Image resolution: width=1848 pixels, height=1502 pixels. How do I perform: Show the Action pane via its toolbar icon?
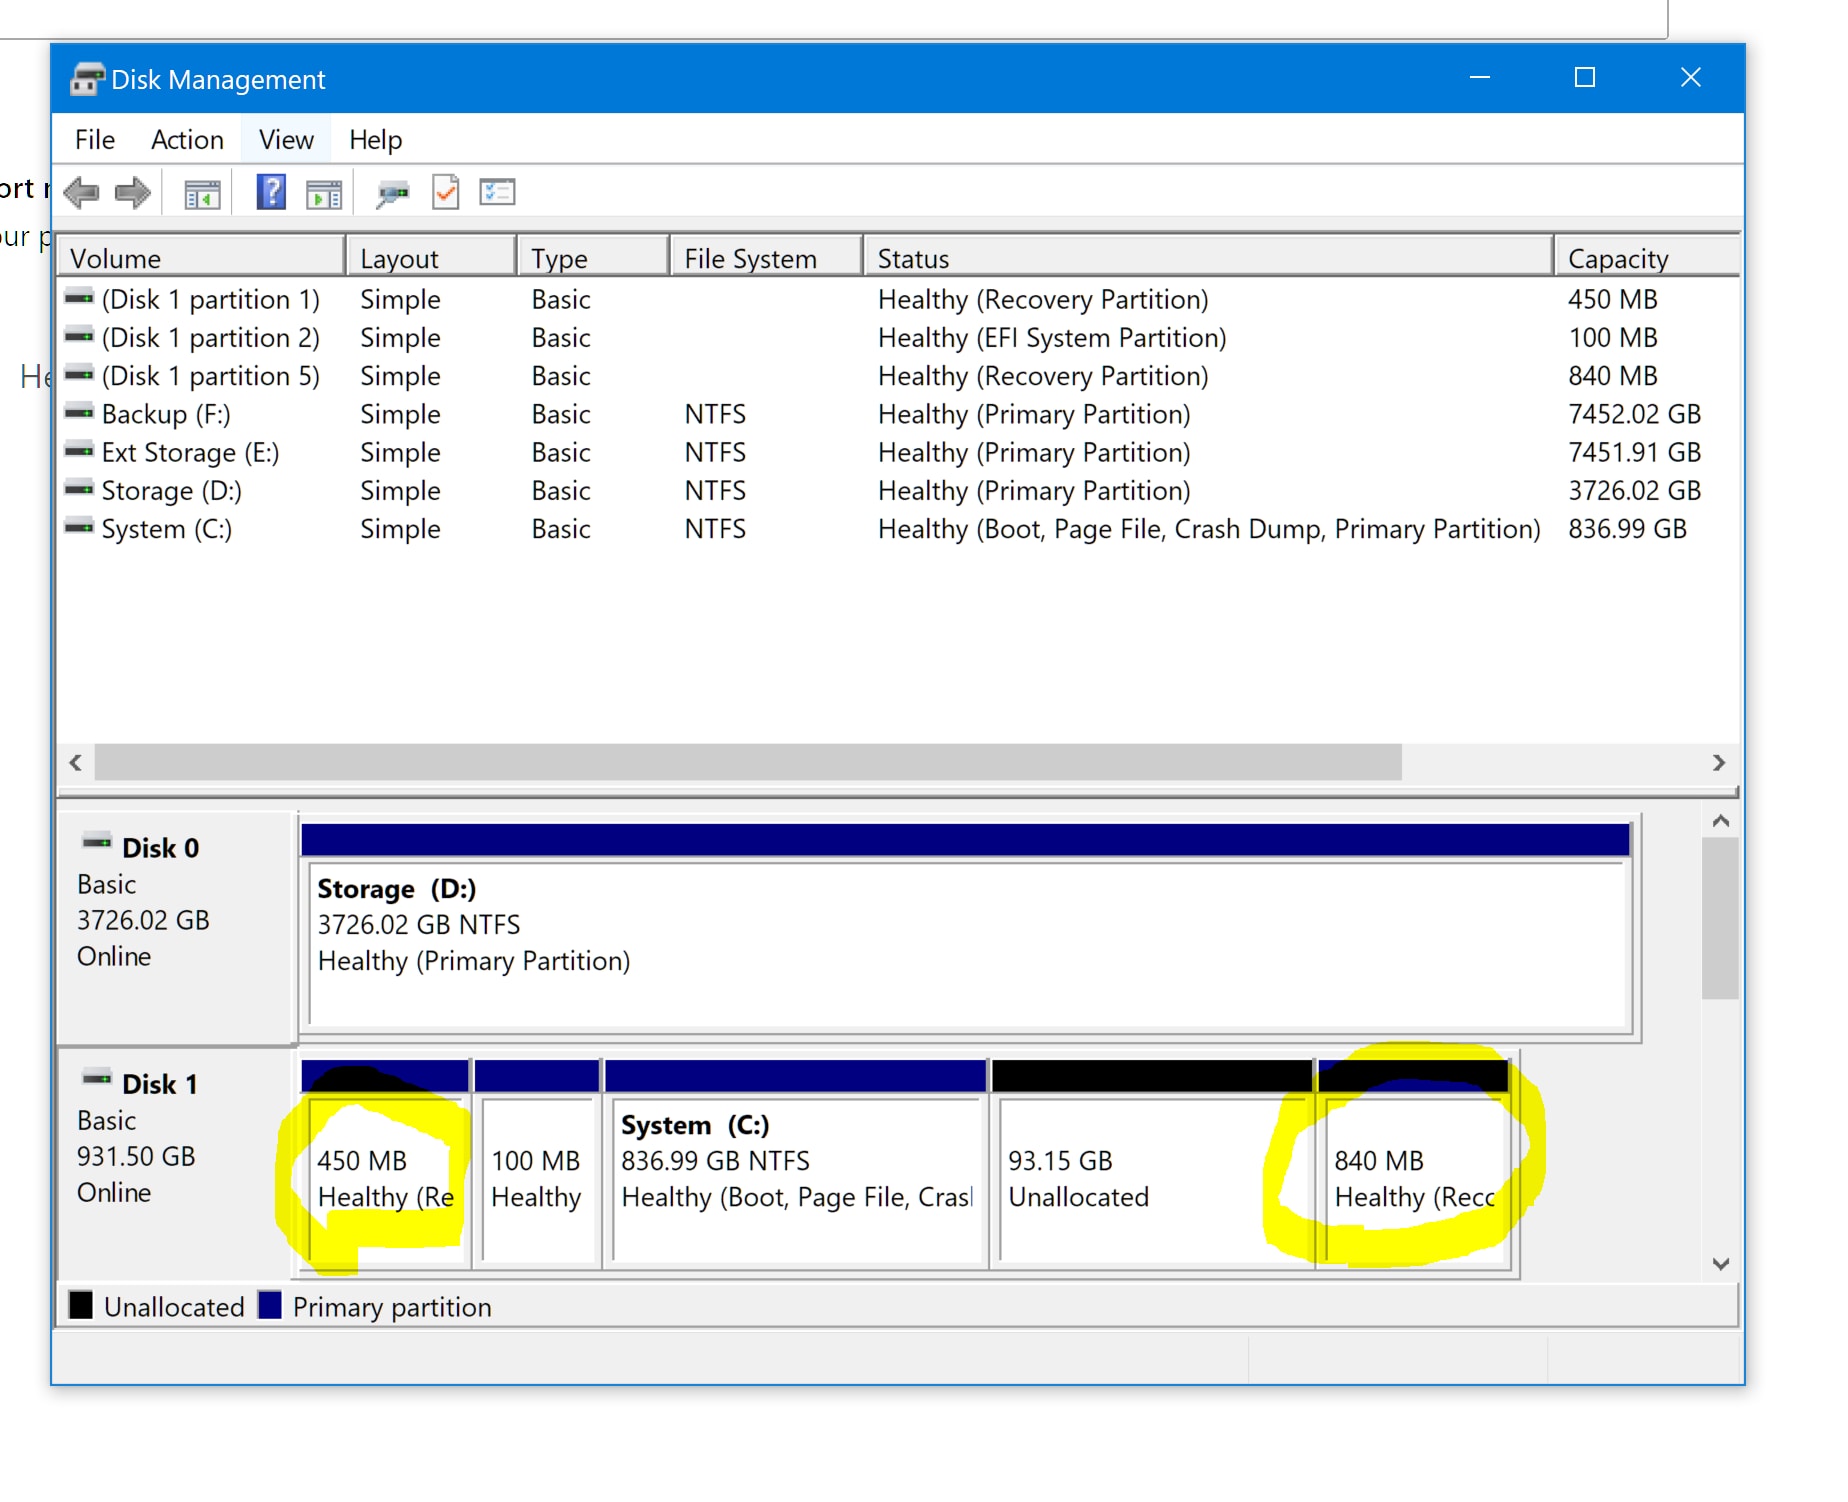click(x=322, y=191)
